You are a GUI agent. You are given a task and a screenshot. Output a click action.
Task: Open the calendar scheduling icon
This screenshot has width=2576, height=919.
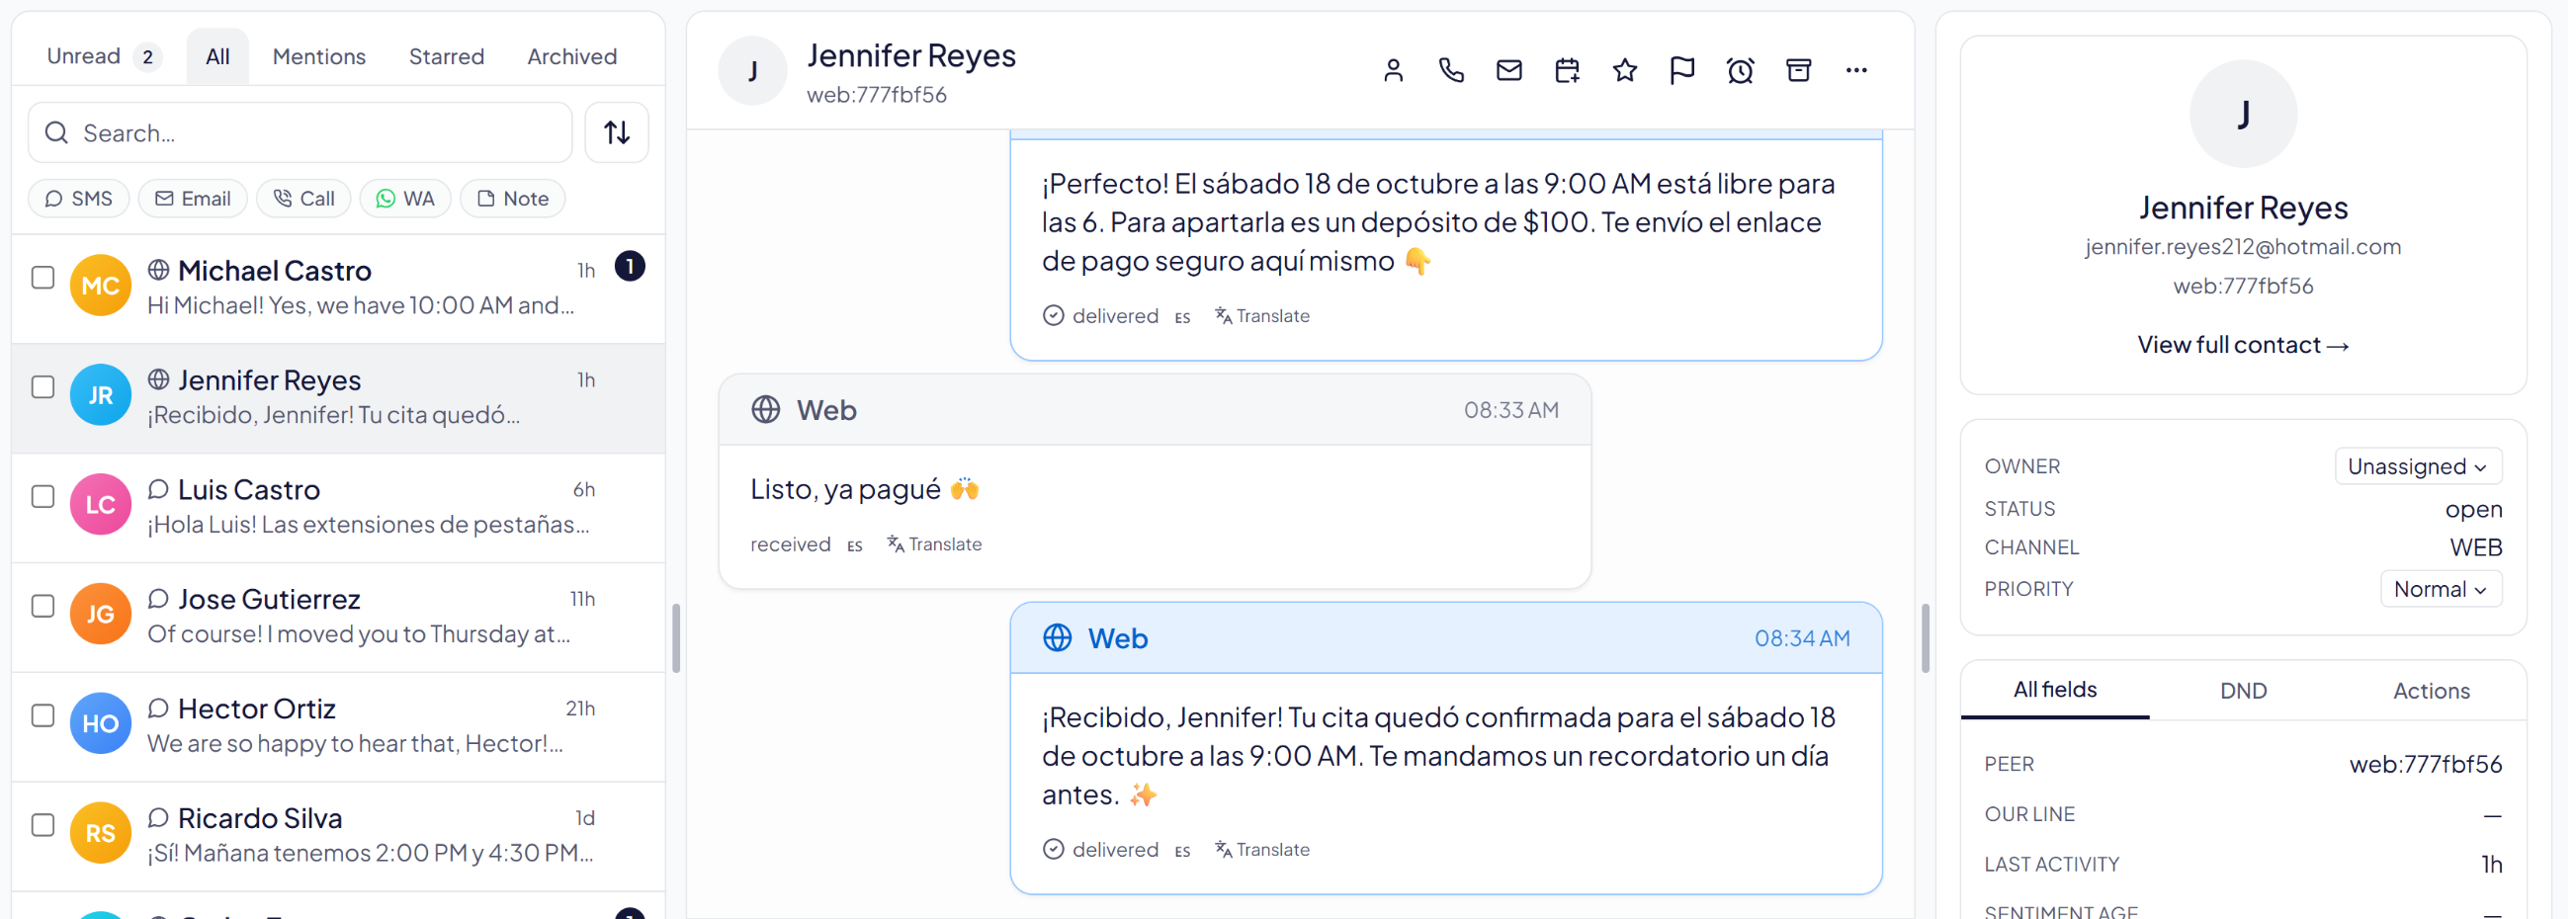coord(1567,70)
